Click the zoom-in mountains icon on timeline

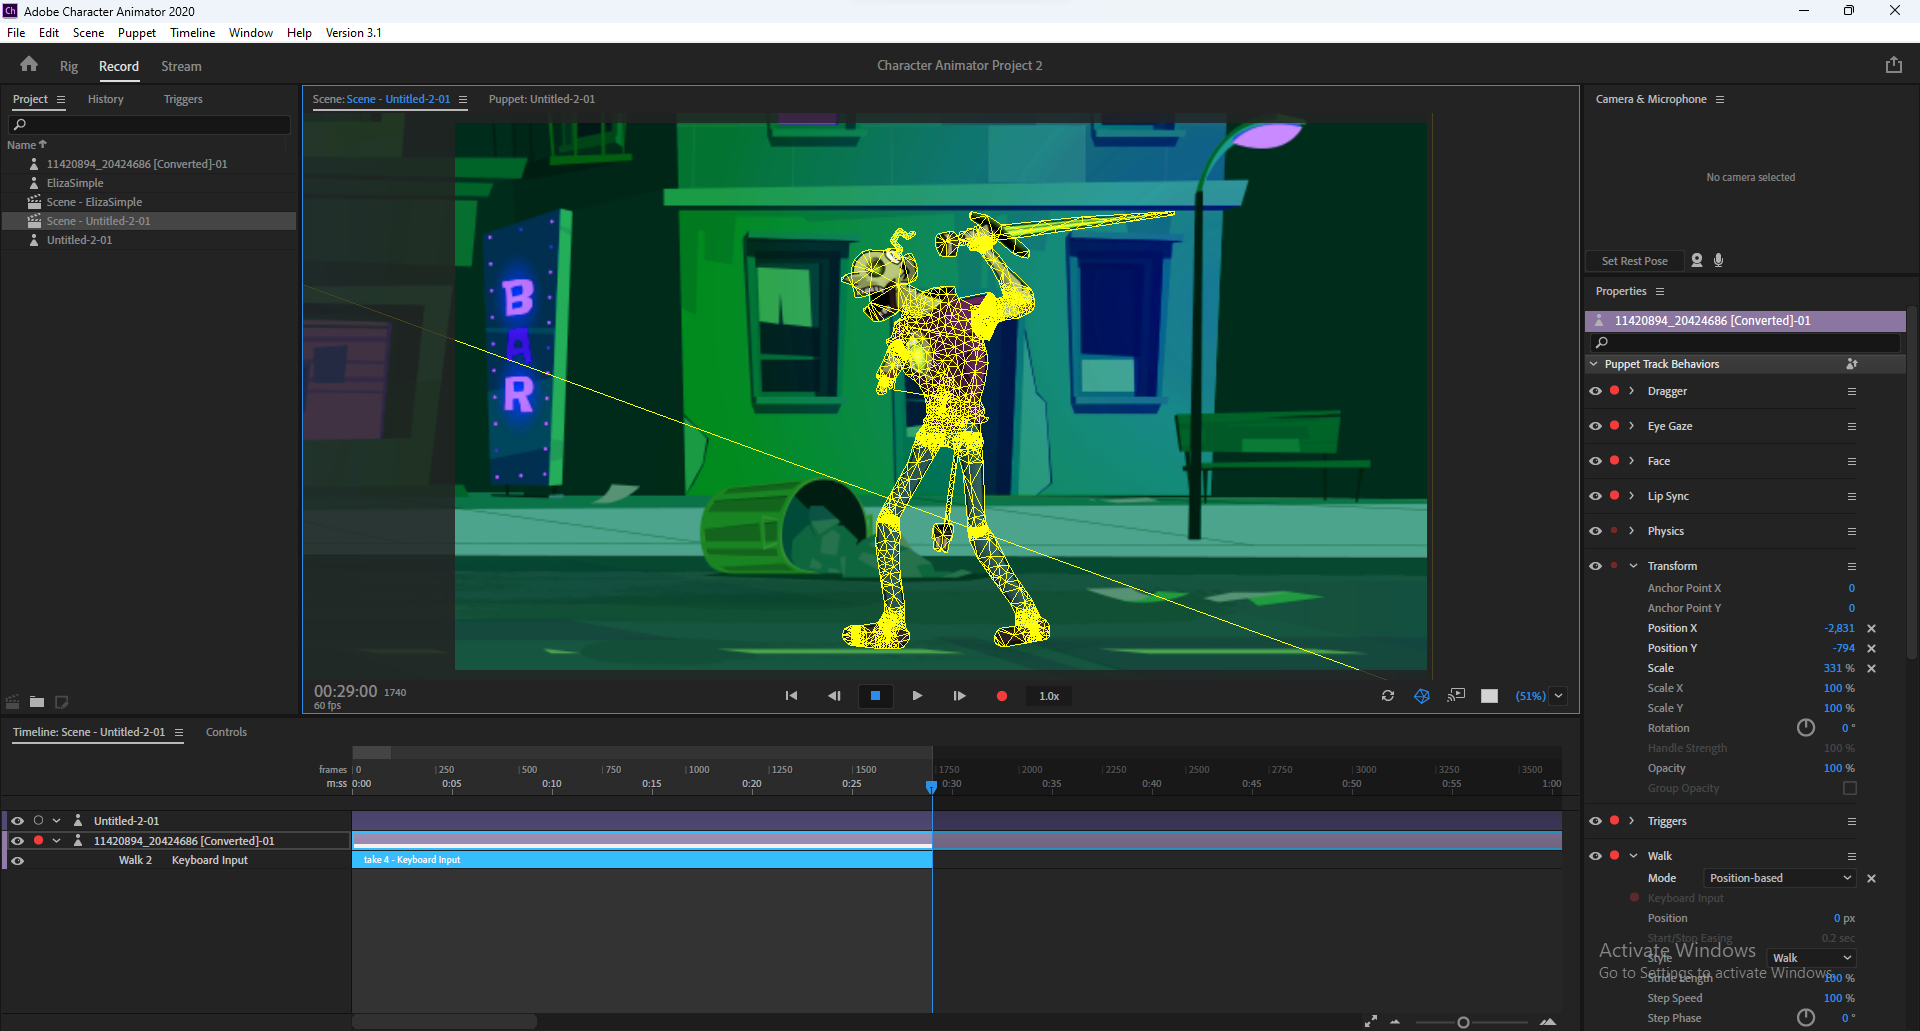1548,1021
